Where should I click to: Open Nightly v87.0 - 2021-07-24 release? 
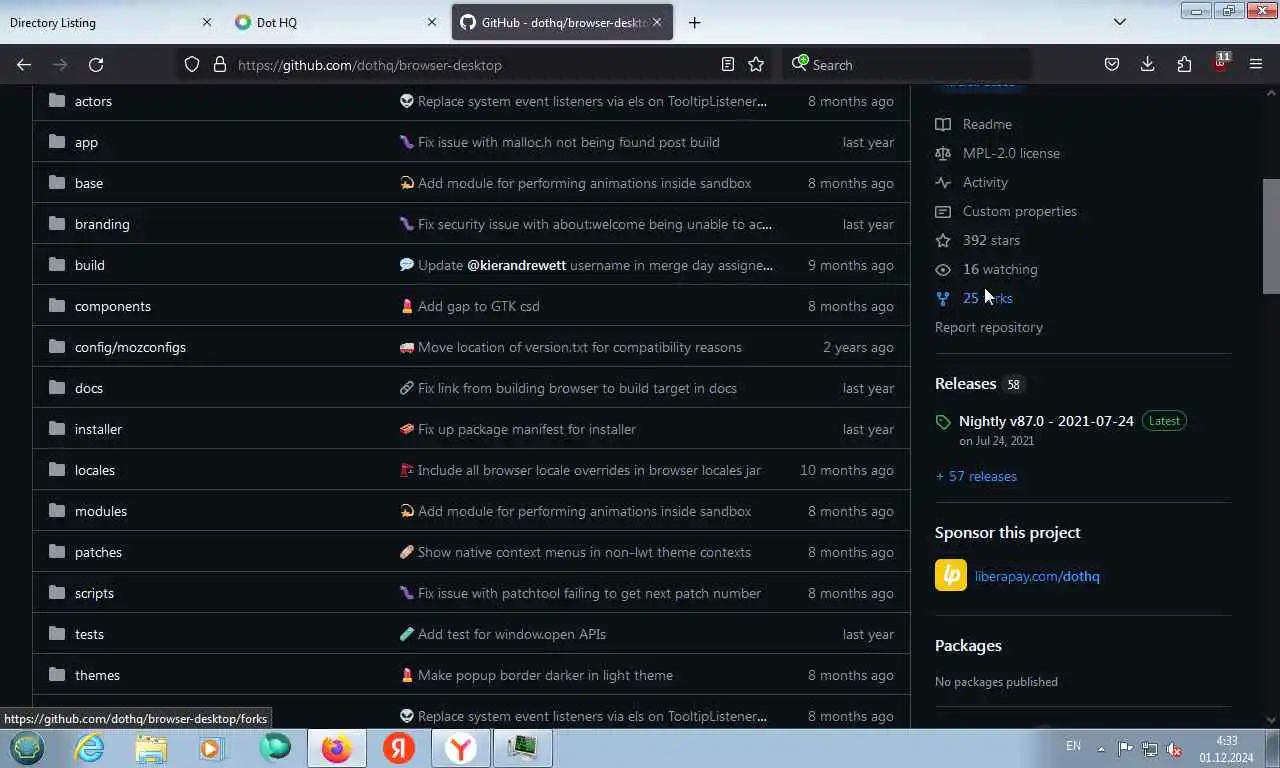[1046, 421]
